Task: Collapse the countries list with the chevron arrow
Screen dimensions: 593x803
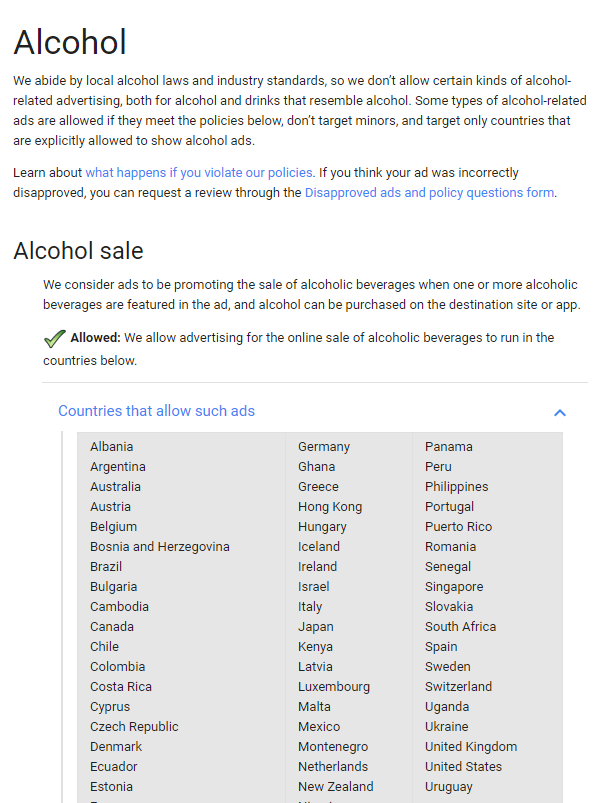Action: tap(560, 412)
